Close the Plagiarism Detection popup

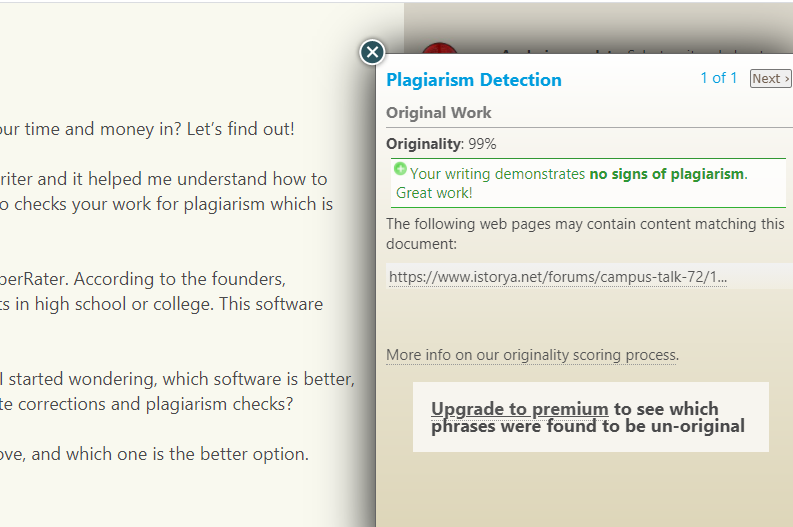372,52
